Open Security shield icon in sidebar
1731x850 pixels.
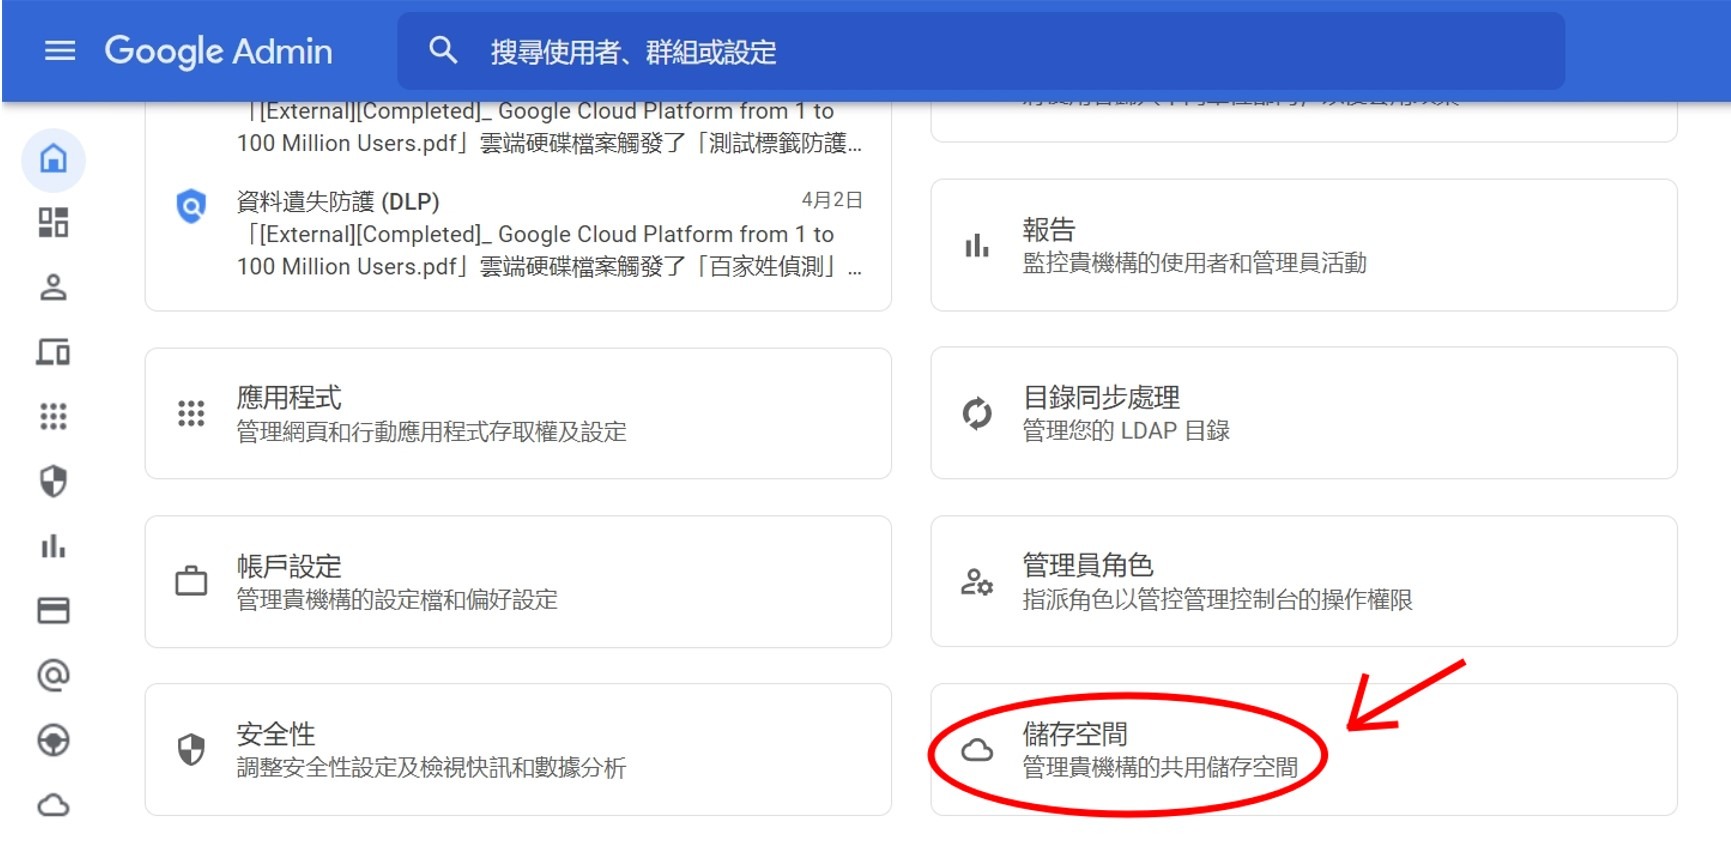[x=53, y=481]
